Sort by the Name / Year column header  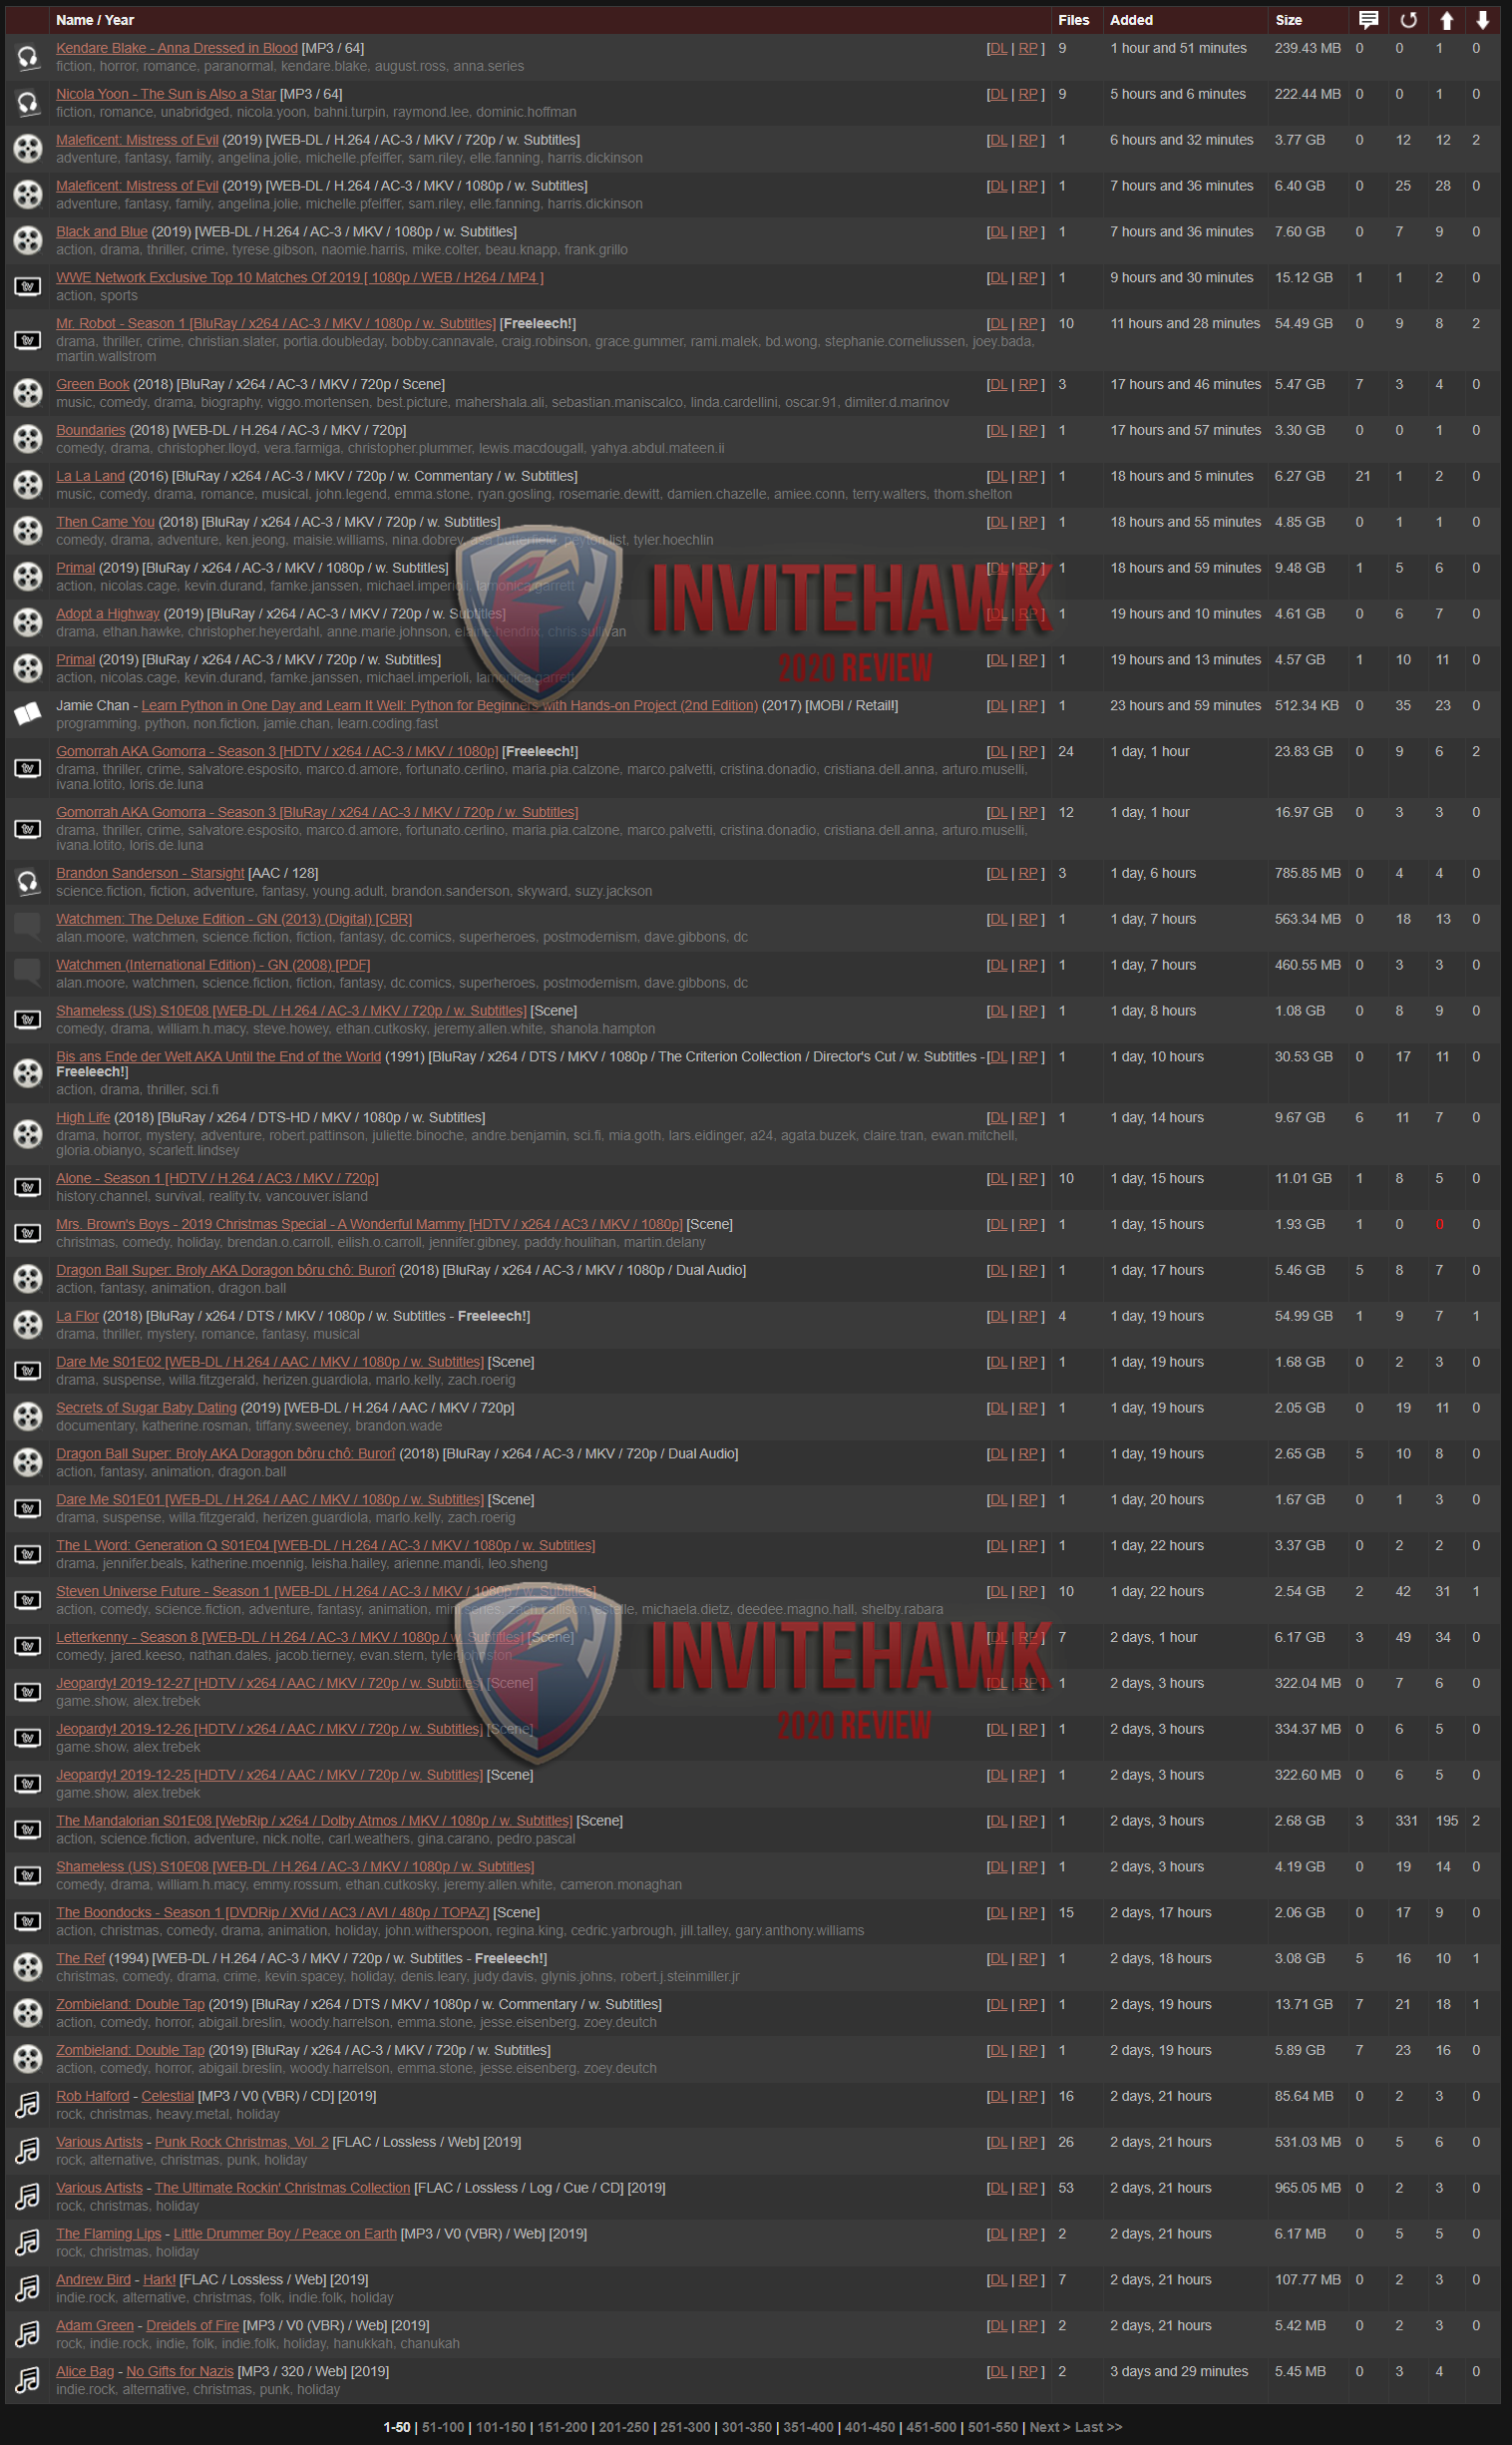tap(95, 20)
